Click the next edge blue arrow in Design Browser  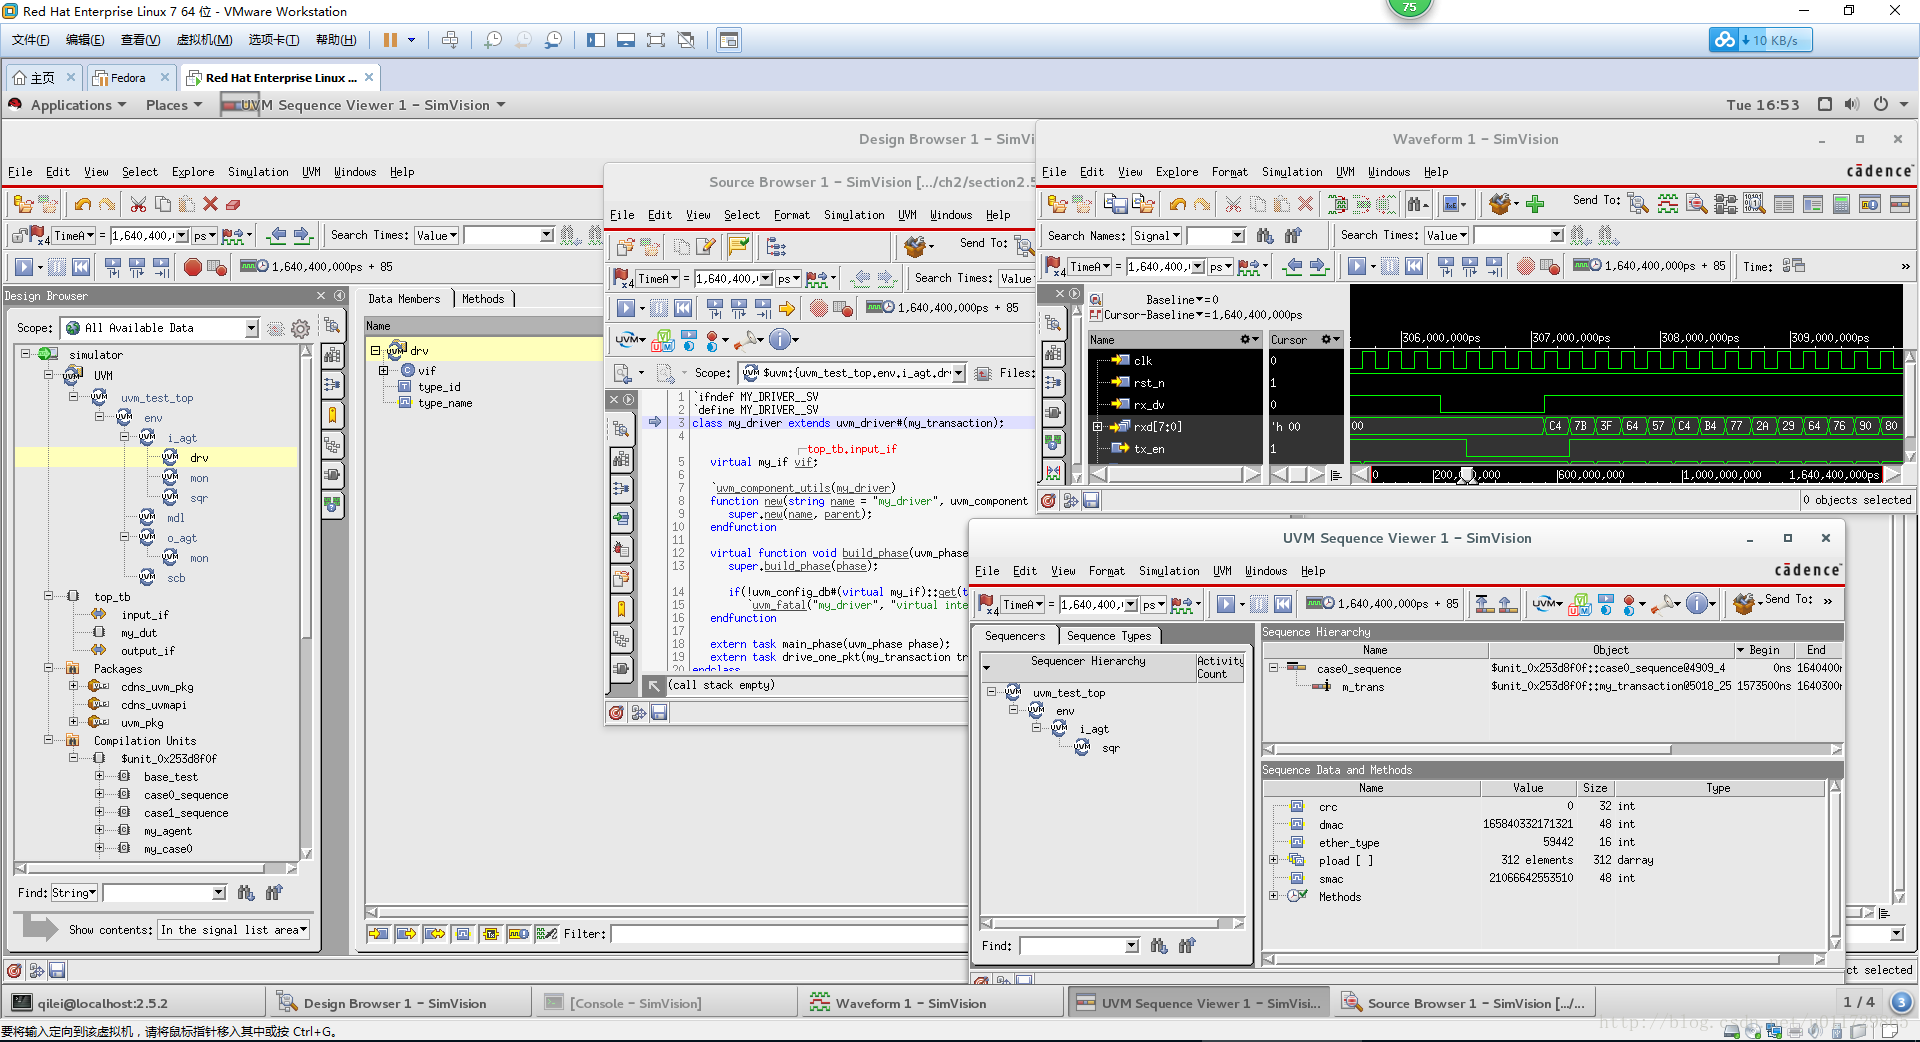point(302,236)
